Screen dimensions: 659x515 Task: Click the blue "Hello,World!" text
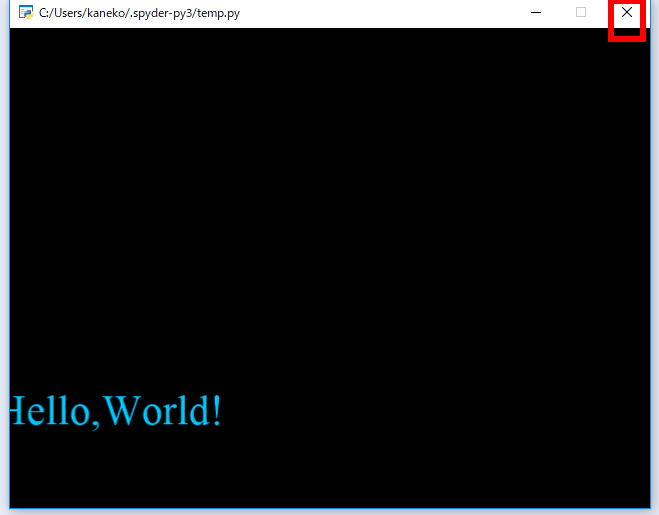pyautogui.click(x=115, y=411)
